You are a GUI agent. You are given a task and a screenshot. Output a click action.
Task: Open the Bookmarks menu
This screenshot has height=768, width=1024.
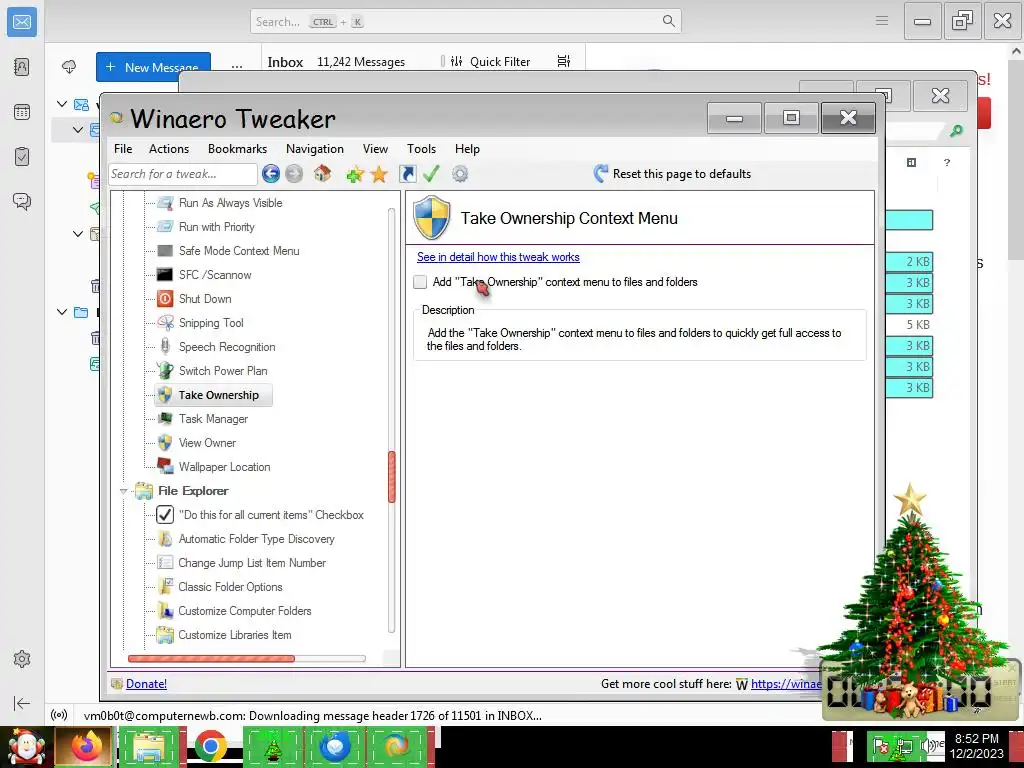click(237, 149)
